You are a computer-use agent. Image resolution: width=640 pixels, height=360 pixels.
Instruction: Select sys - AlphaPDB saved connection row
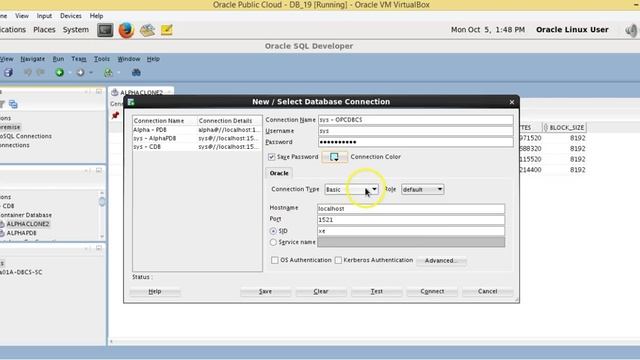(197, 138)
